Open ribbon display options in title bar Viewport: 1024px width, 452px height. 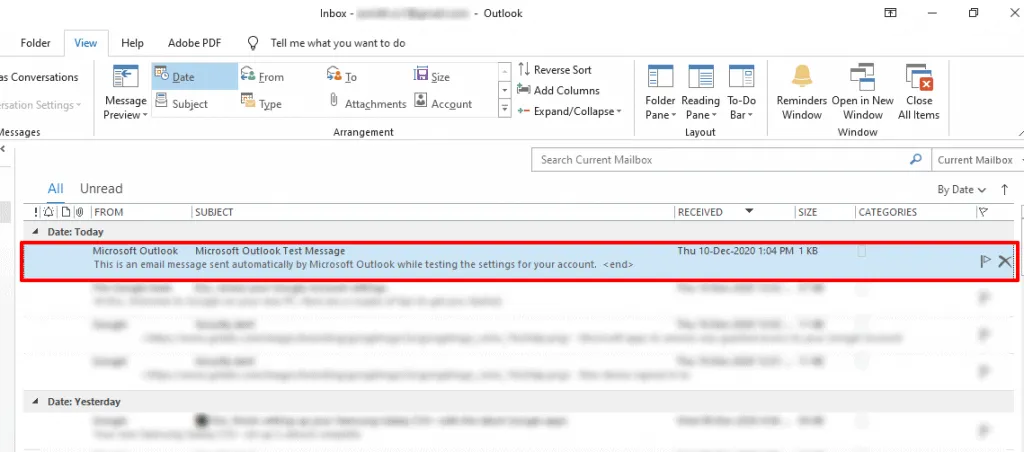890,13
